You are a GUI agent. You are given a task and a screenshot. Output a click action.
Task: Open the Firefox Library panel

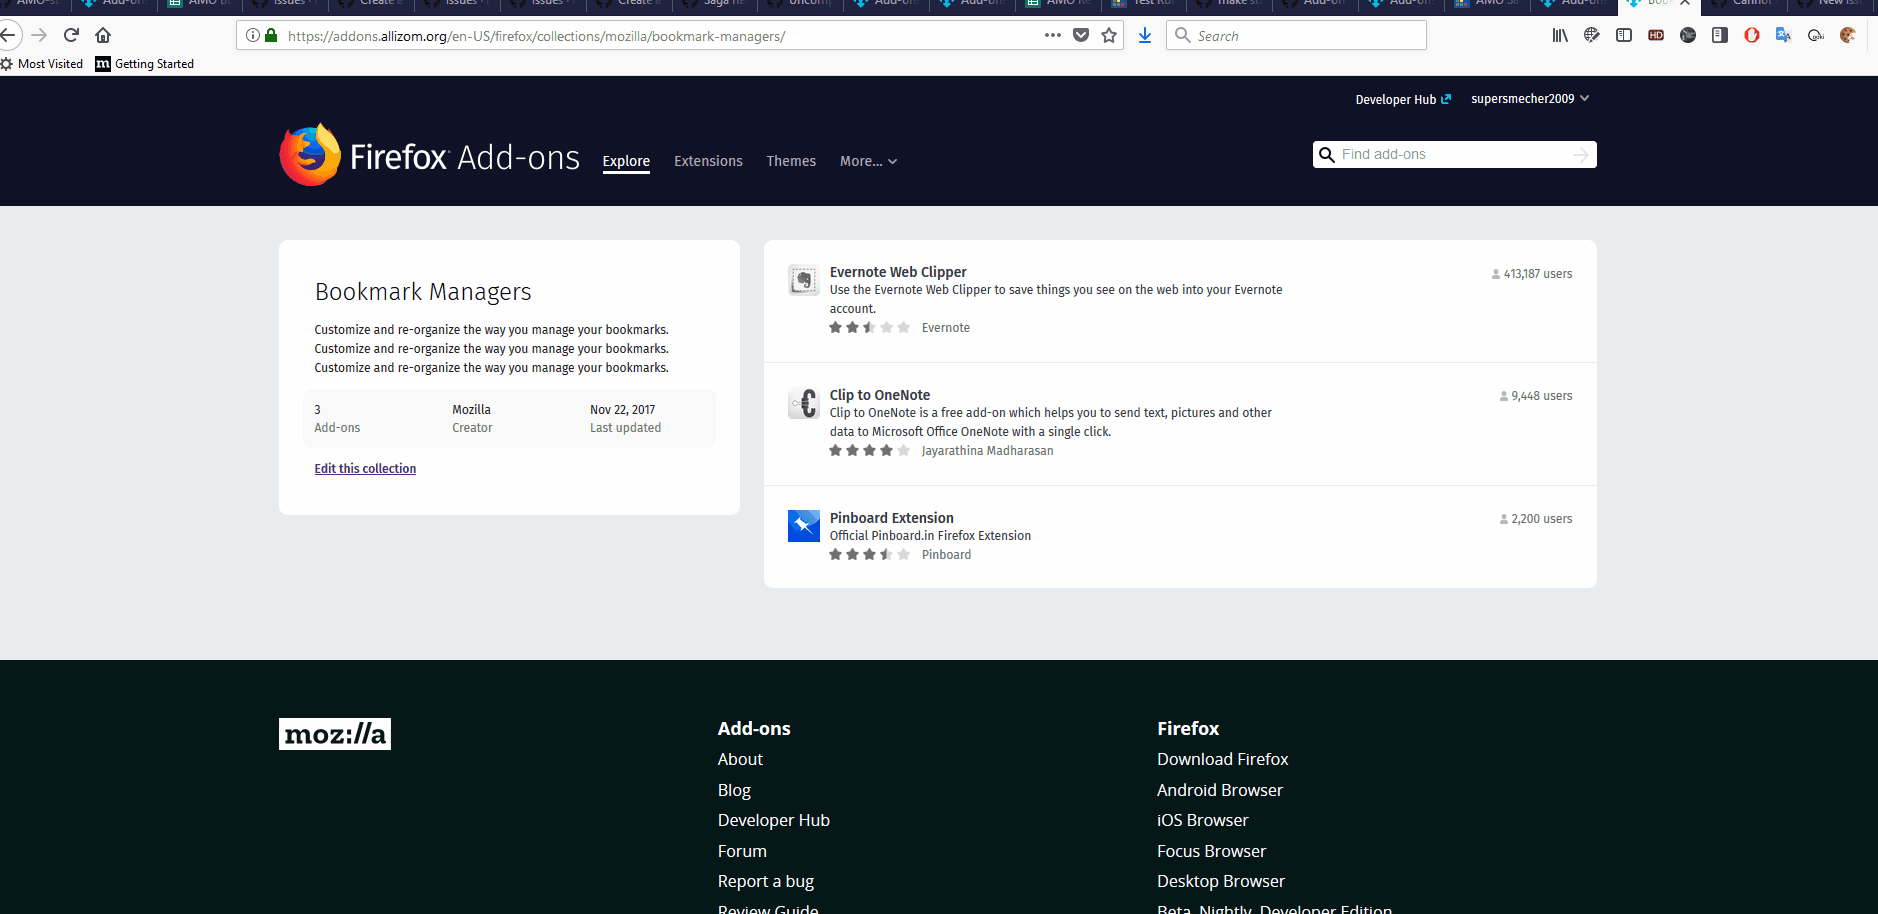click(x=1560, y=35)
